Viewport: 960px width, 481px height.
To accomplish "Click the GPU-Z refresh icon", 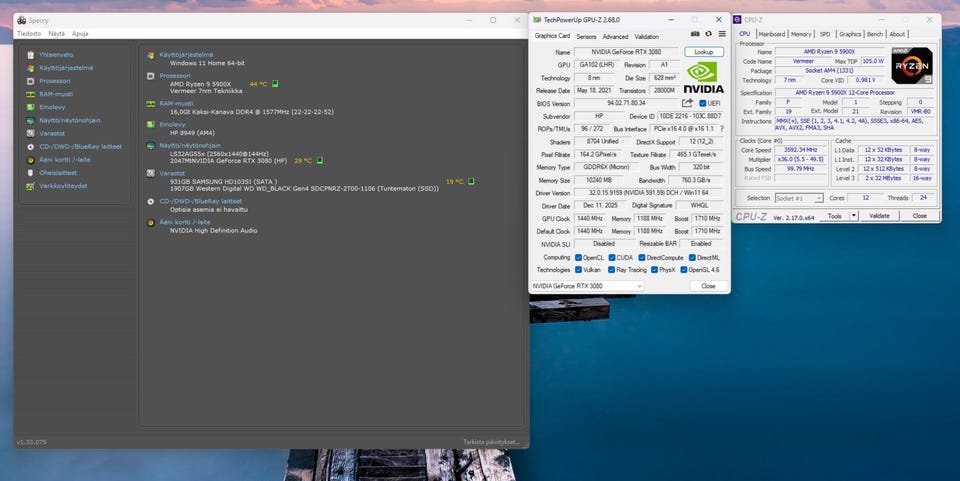I will pos(708,34).
